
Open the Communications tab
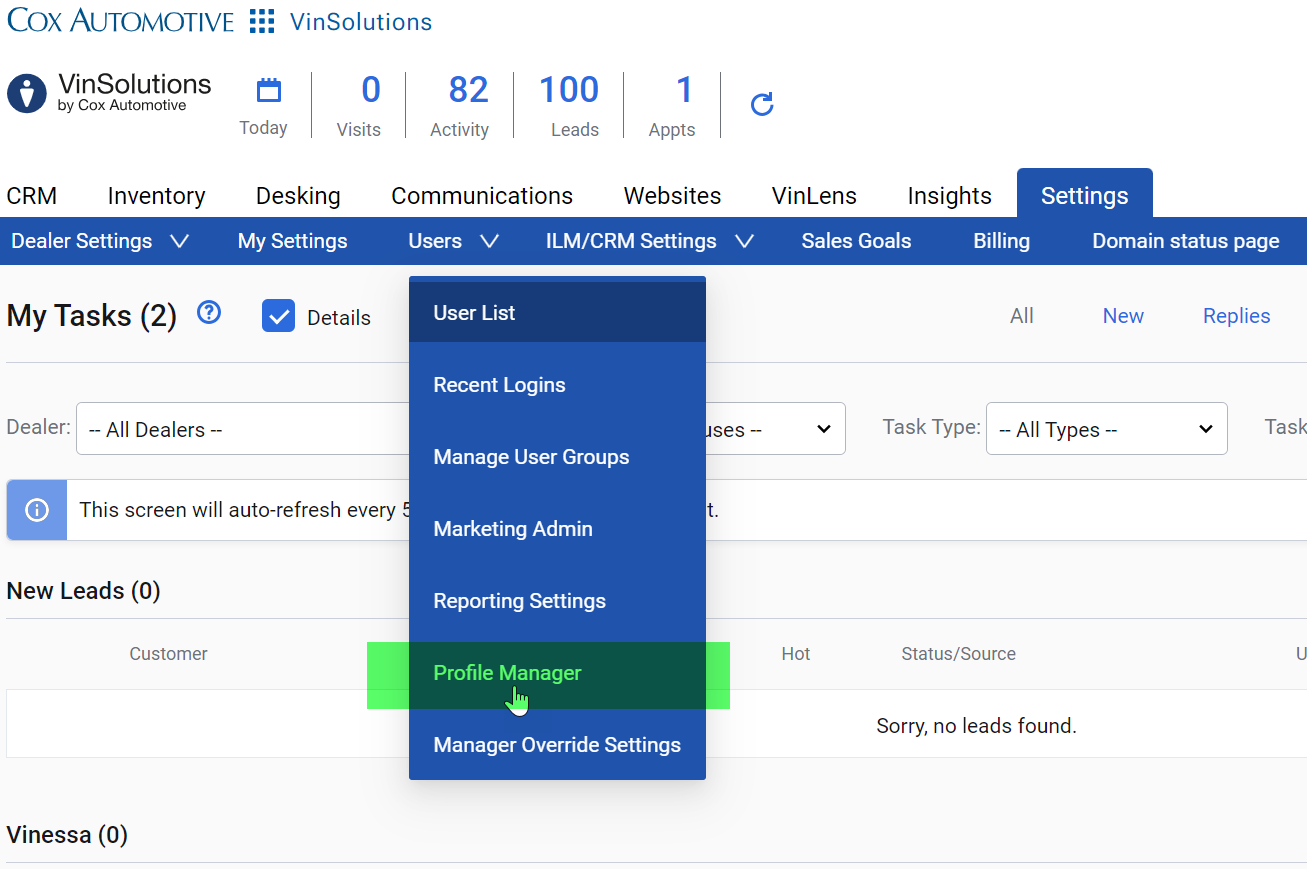482,196
